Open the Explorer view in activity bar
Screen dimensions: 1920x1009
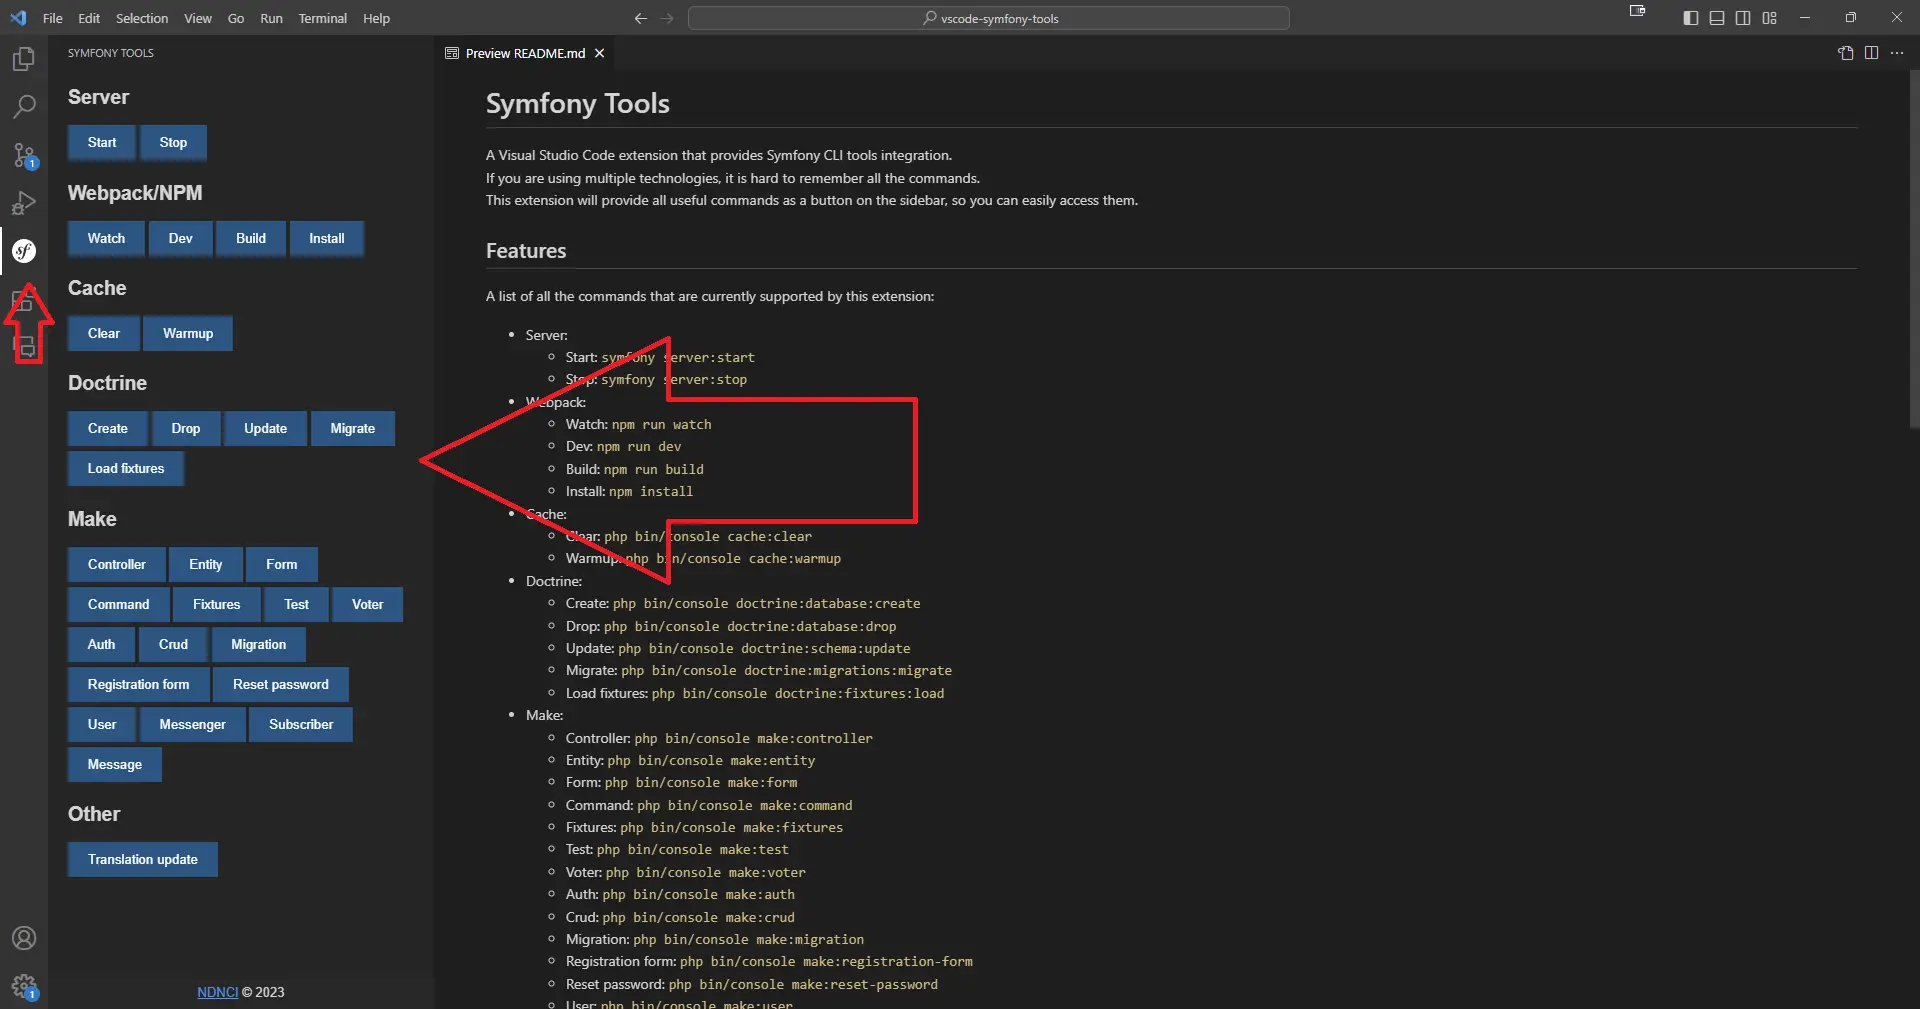(x=24, y=59)
